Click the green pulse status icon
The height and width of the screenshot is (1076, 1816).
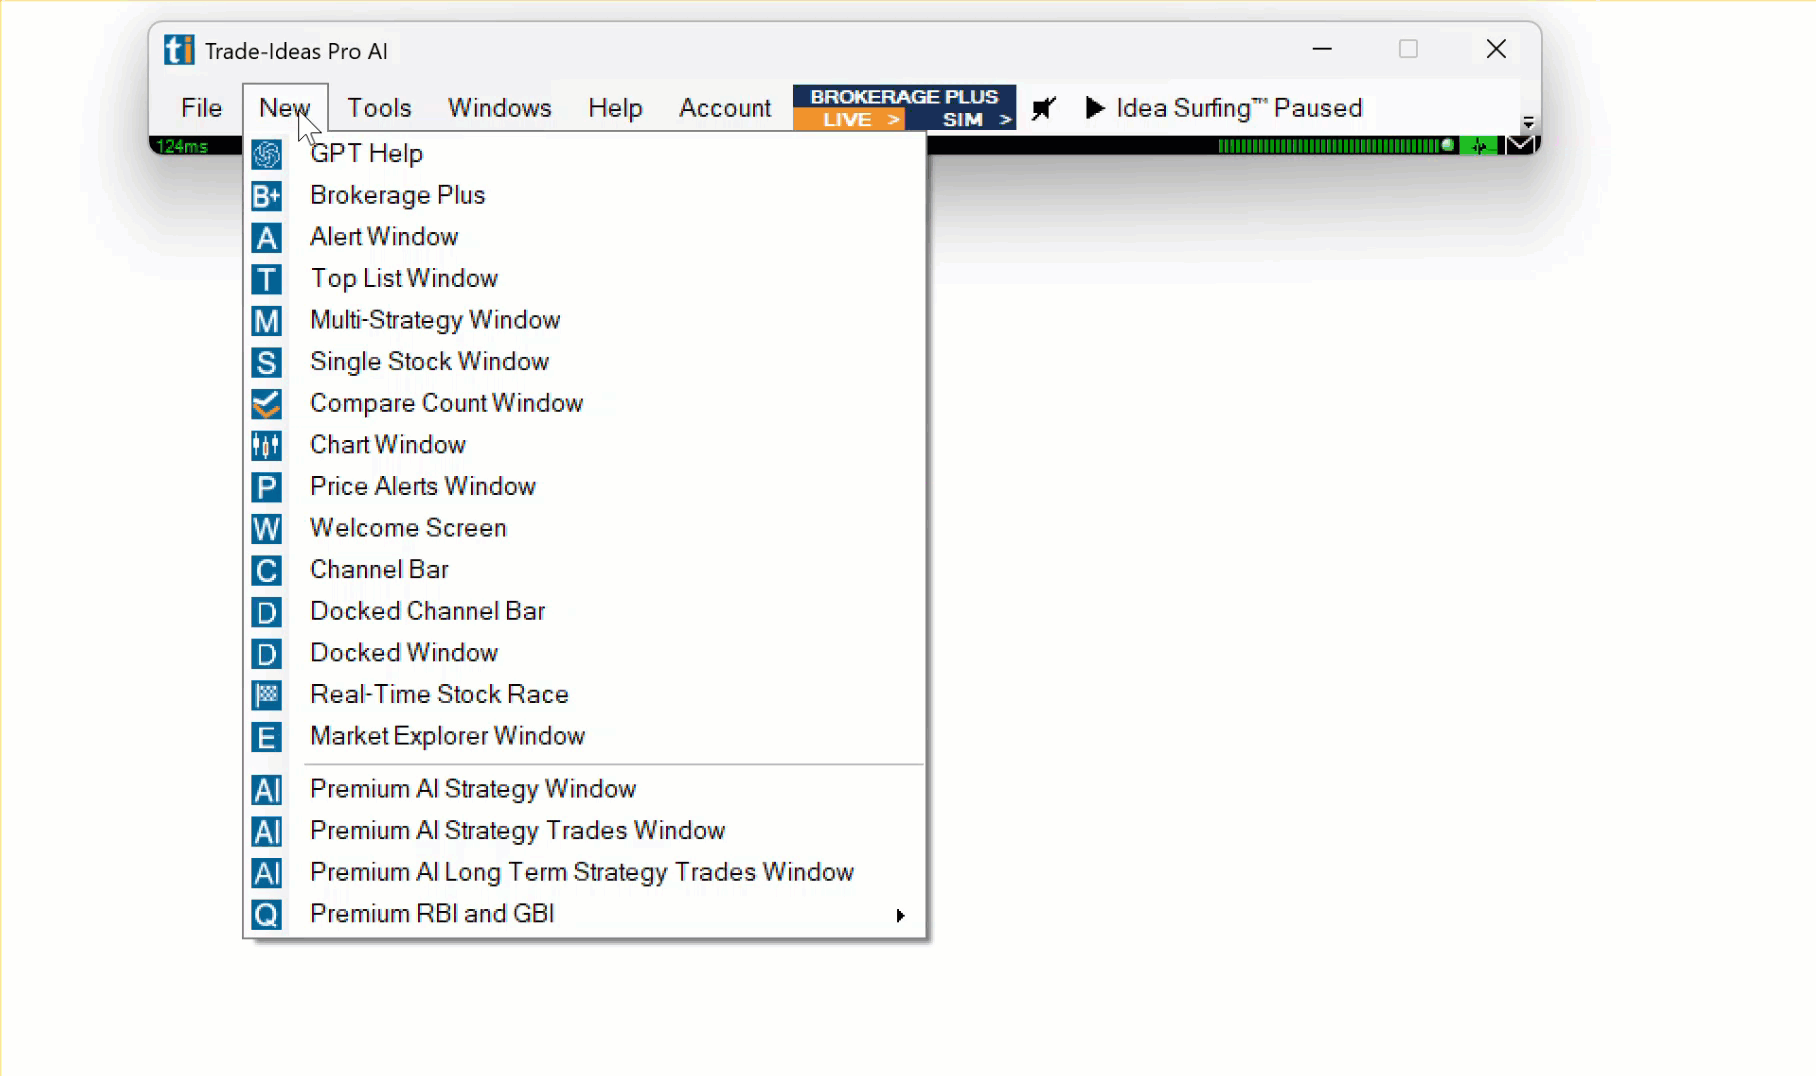tap(1479, 146)
